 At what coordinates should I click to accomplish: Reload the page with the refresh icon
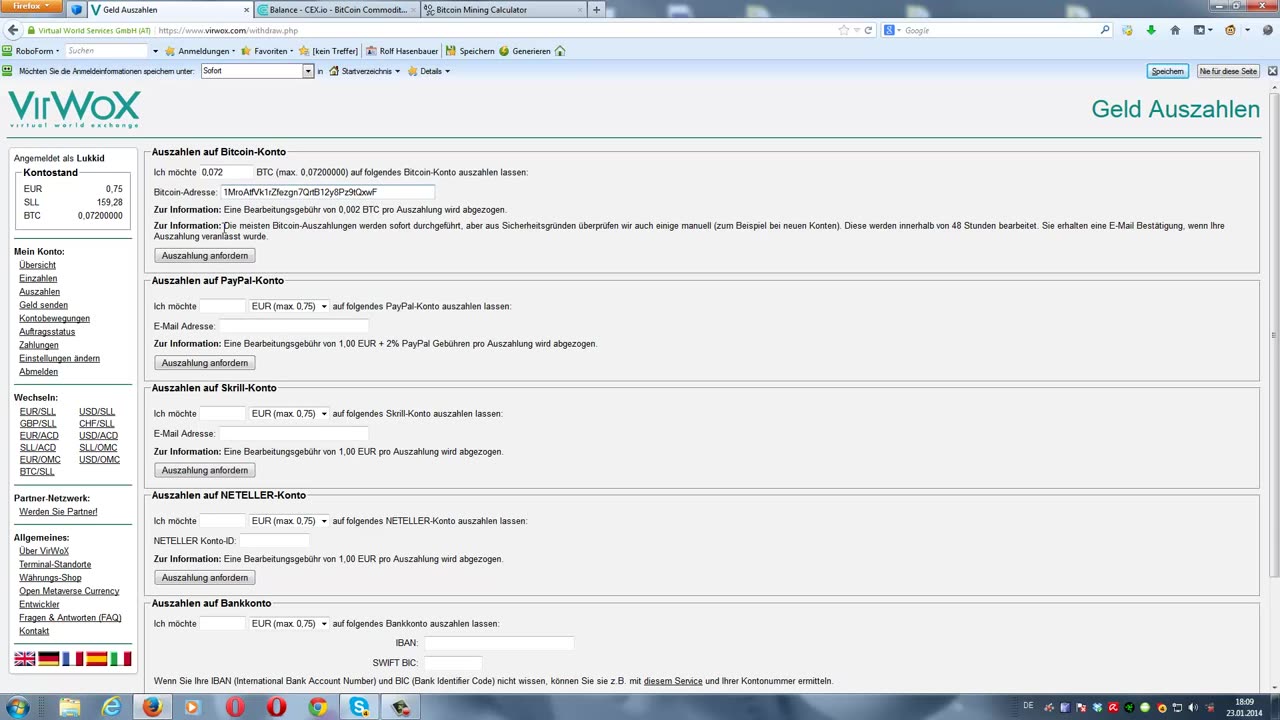coord(868,30)
